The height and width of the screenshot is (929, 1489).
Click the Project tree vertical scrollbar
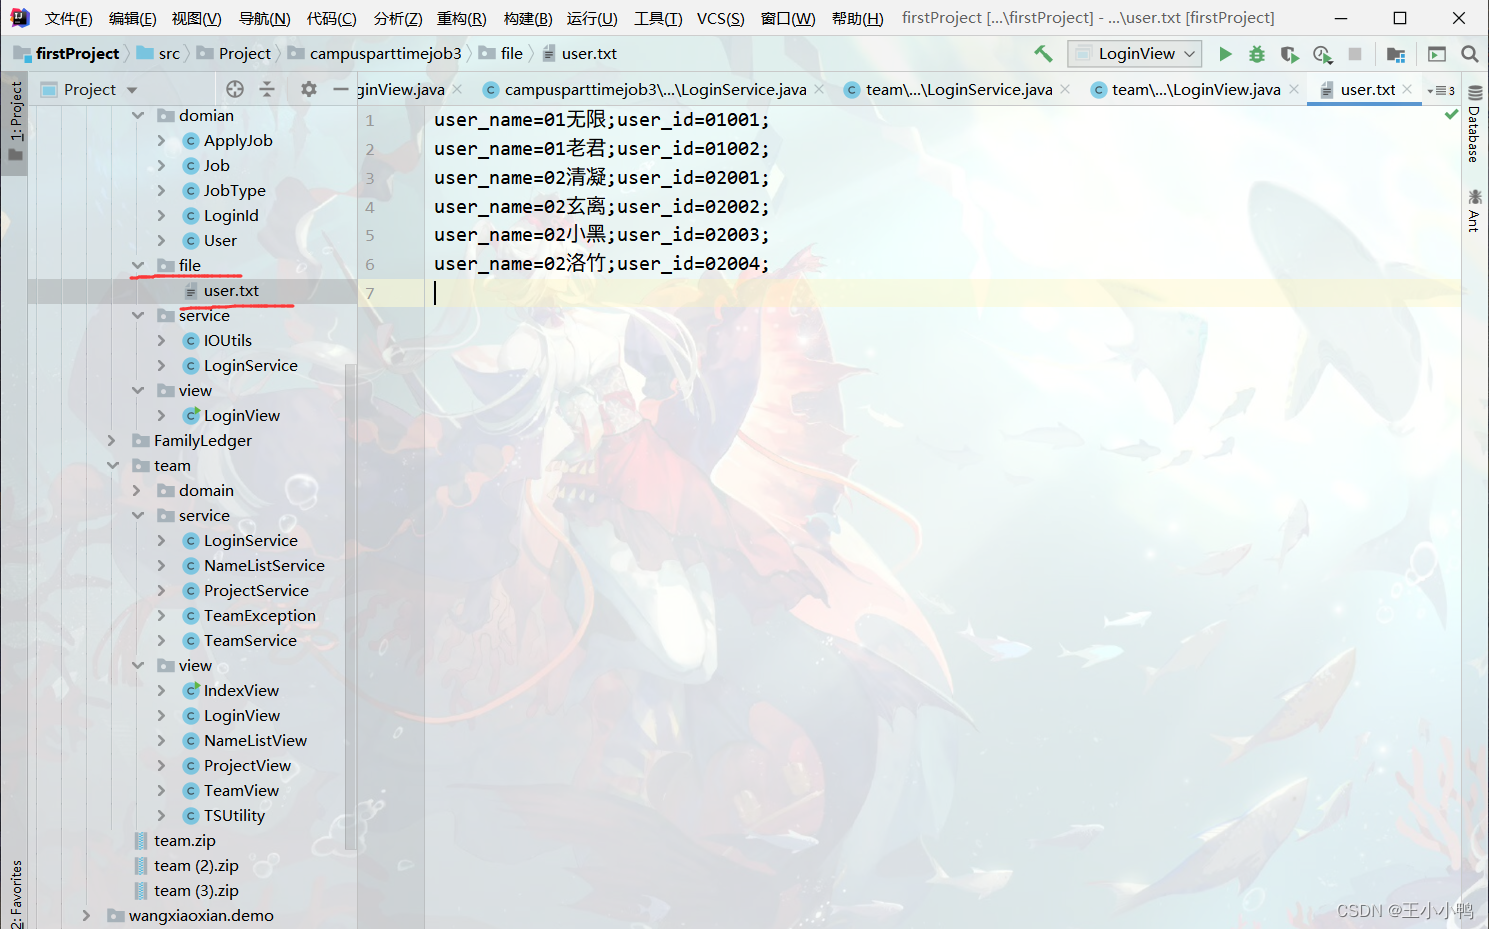coord(350,605)
